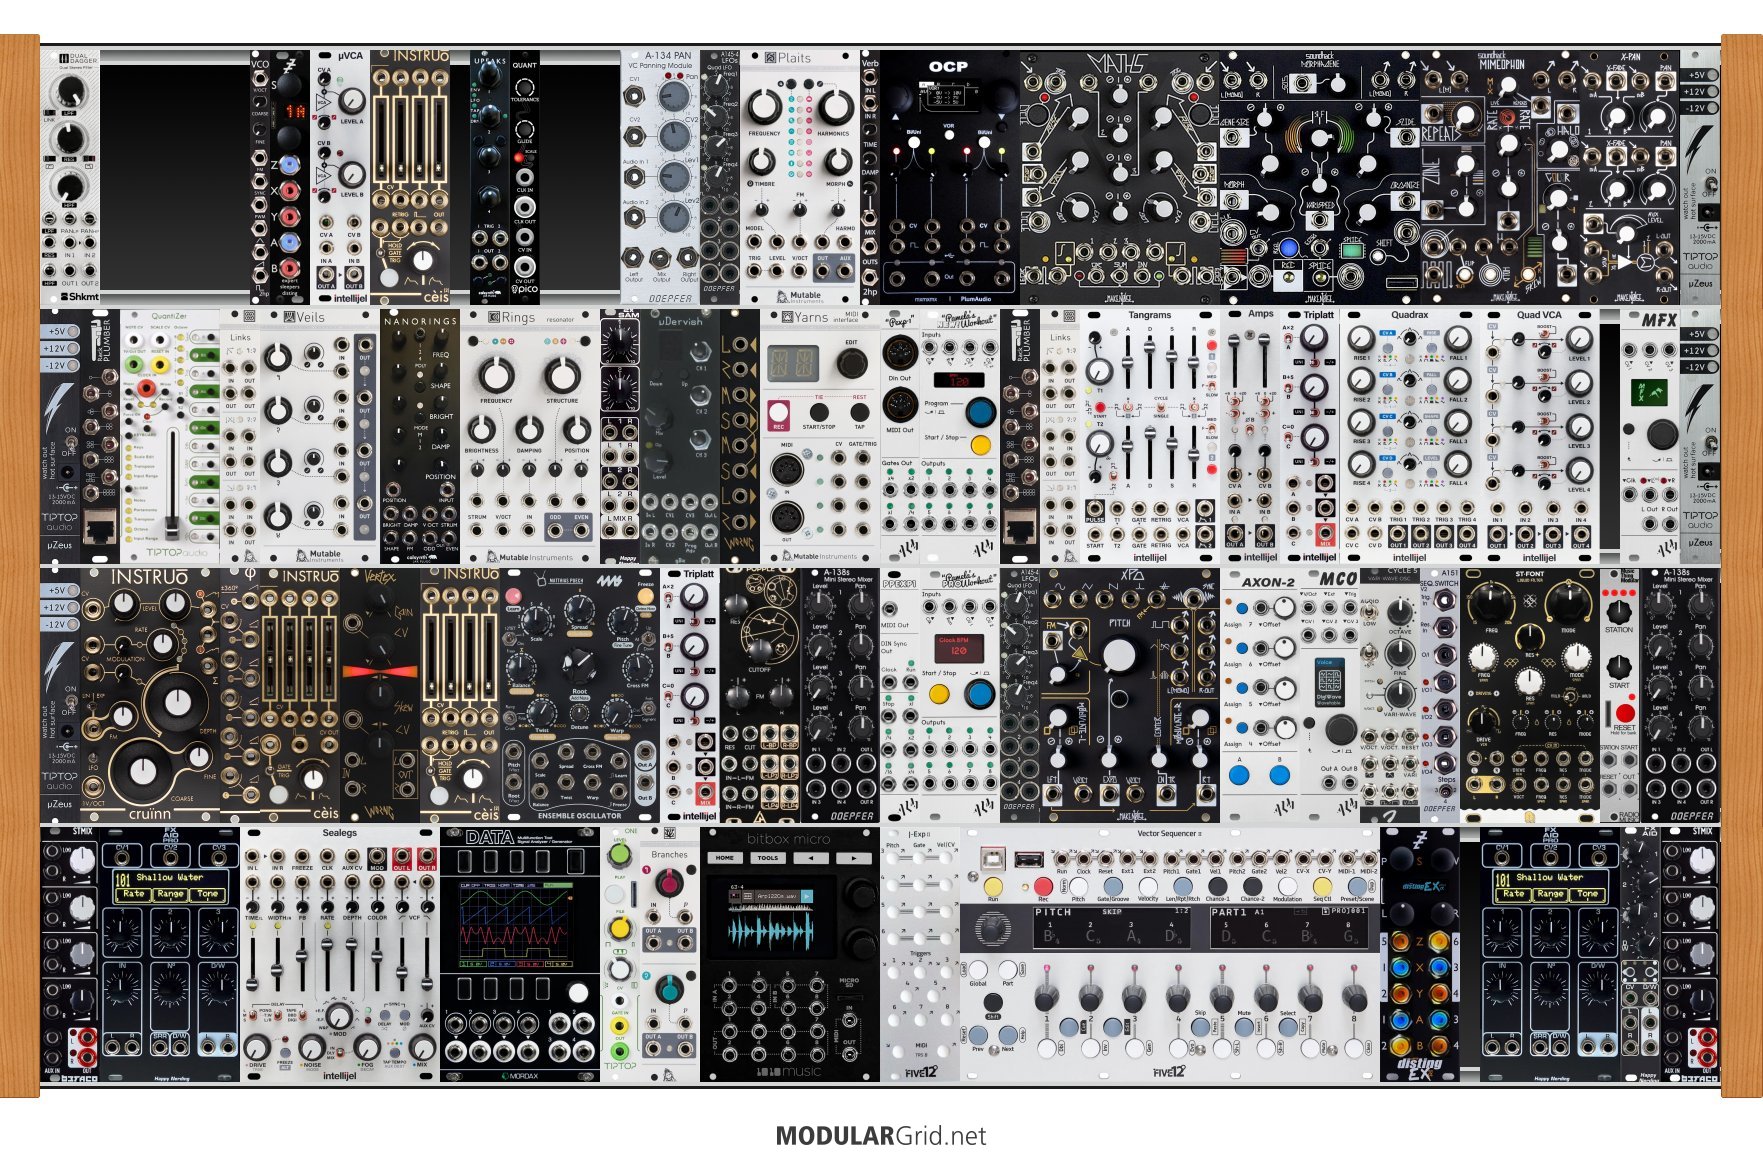Click the USB-B port on Vector Sequencer

coord(992,859)
